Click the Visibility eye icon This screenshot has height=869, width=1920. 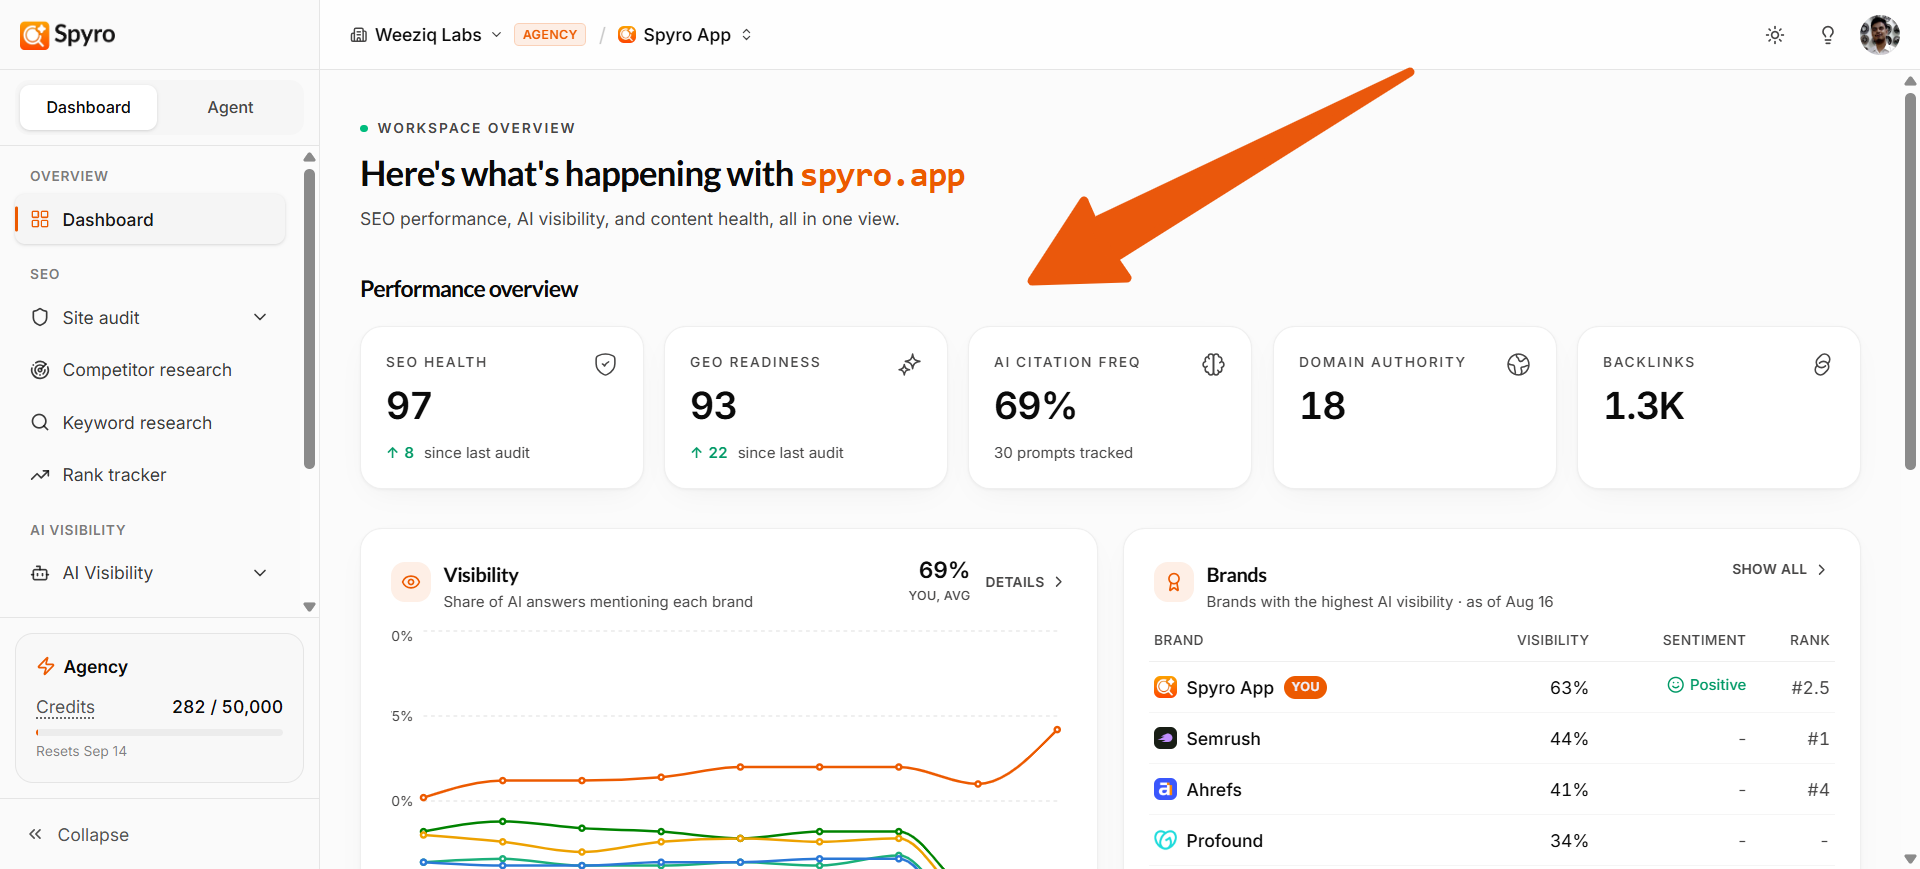tap(411, 582)
